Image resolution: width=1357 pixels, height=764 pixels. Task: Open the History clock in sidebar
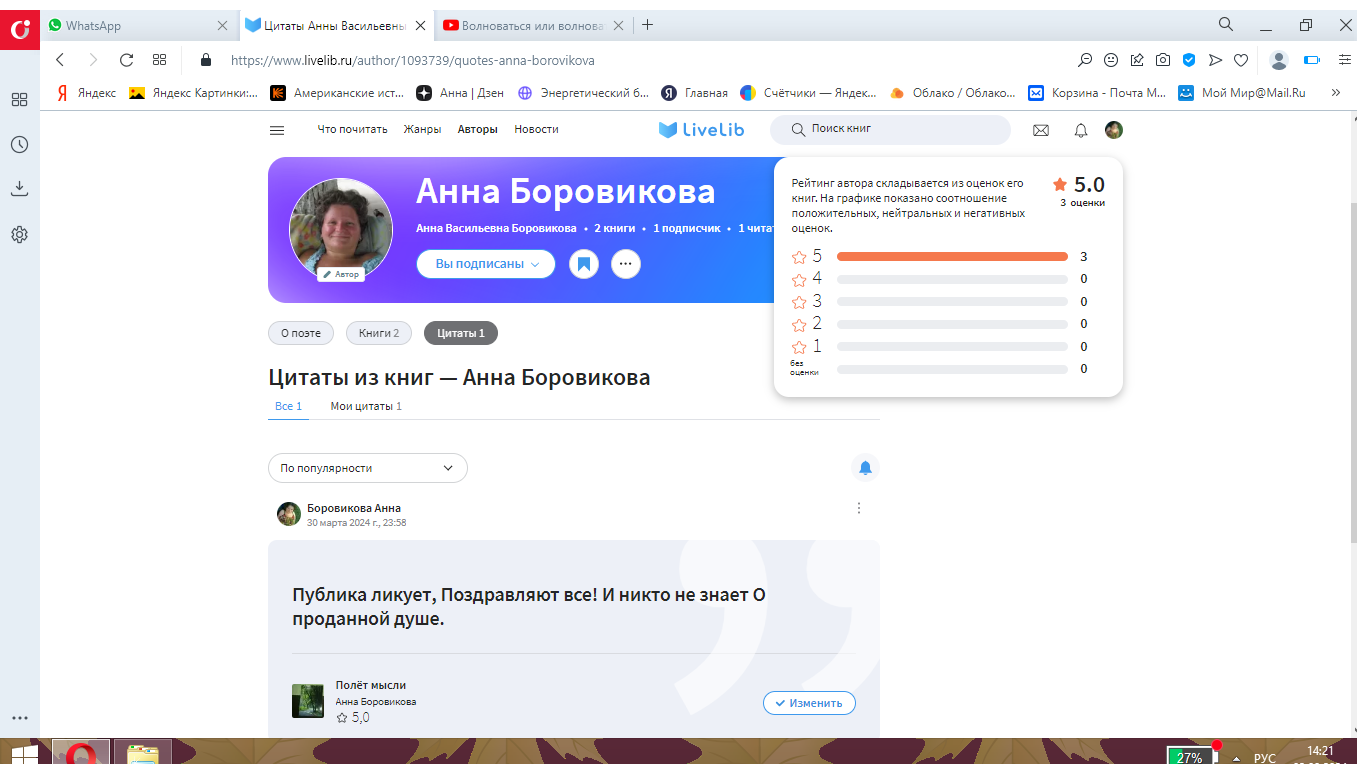(19, 145)
